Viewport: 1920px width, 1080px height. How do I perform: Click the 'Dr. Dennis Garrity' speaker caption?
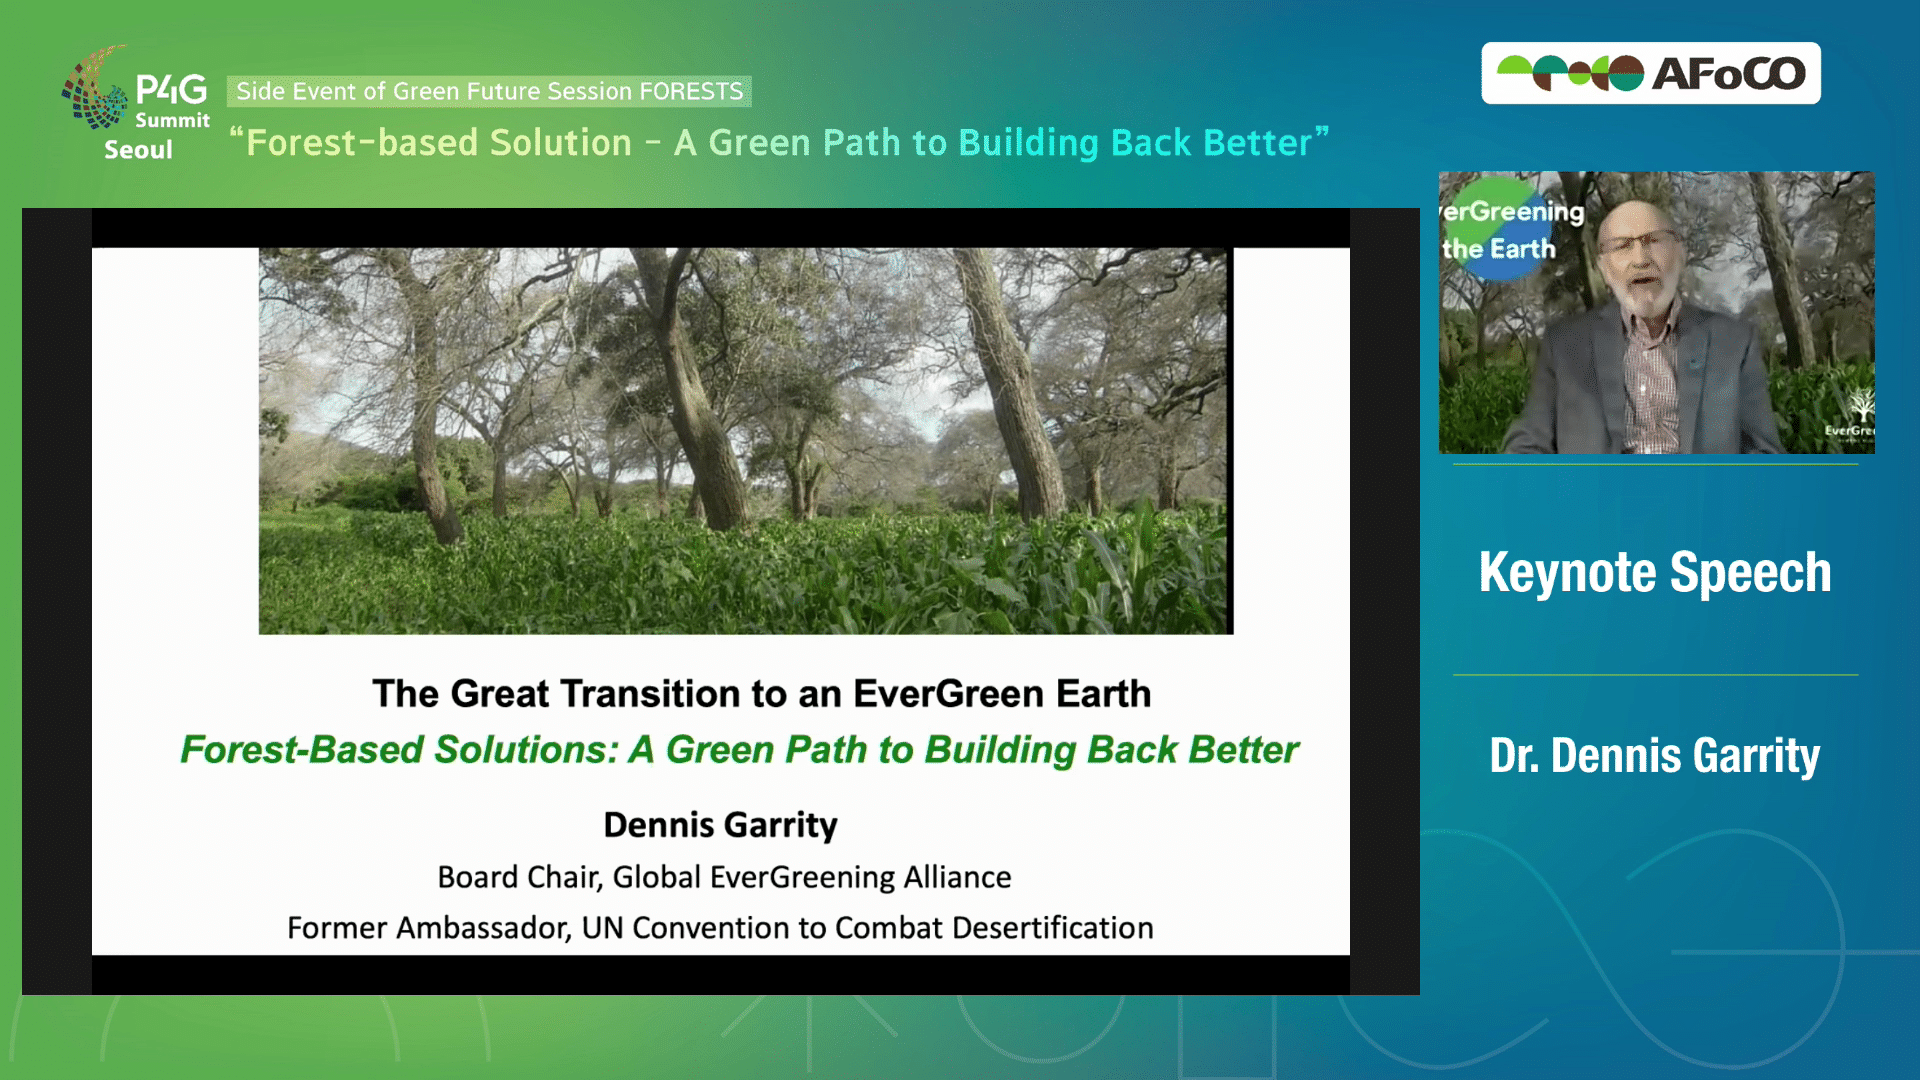(x=1655, y=755)
